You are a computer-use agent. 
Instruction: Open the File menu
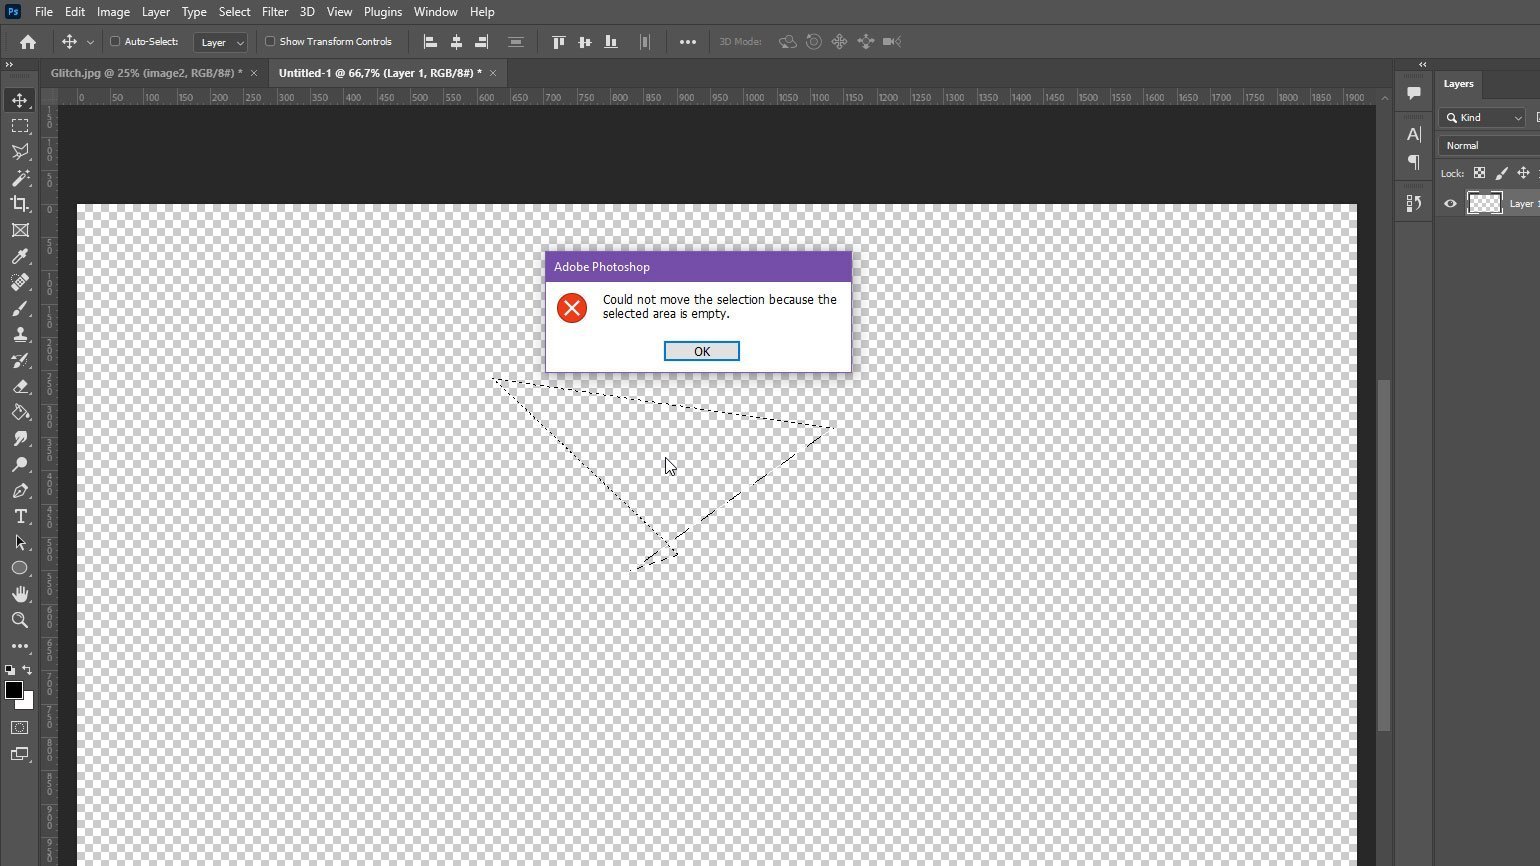click(x=44, y=12)
